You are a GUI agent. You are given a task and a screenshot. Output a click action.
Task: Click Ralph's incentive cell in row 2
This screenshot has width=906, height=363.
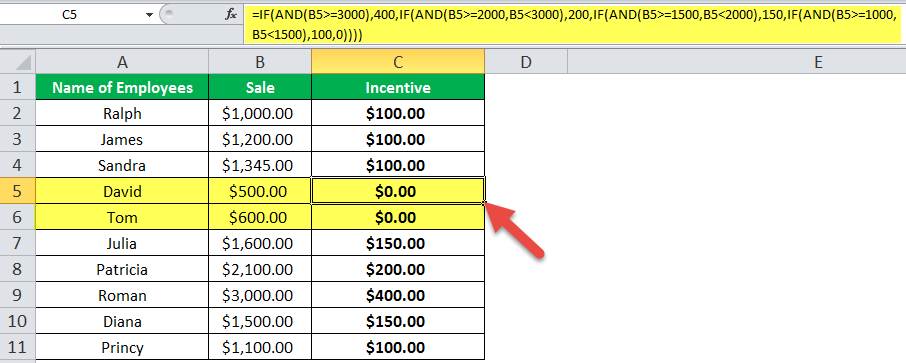tap(398, 113)
